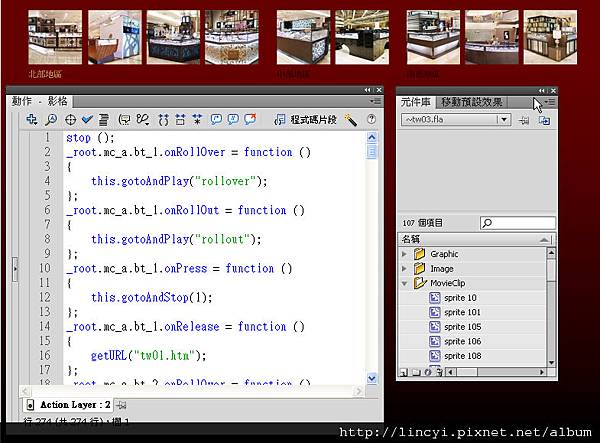Click the 北部地區 region label
Image resolution: width=600 pixels, height=443 pixels.
45,74
